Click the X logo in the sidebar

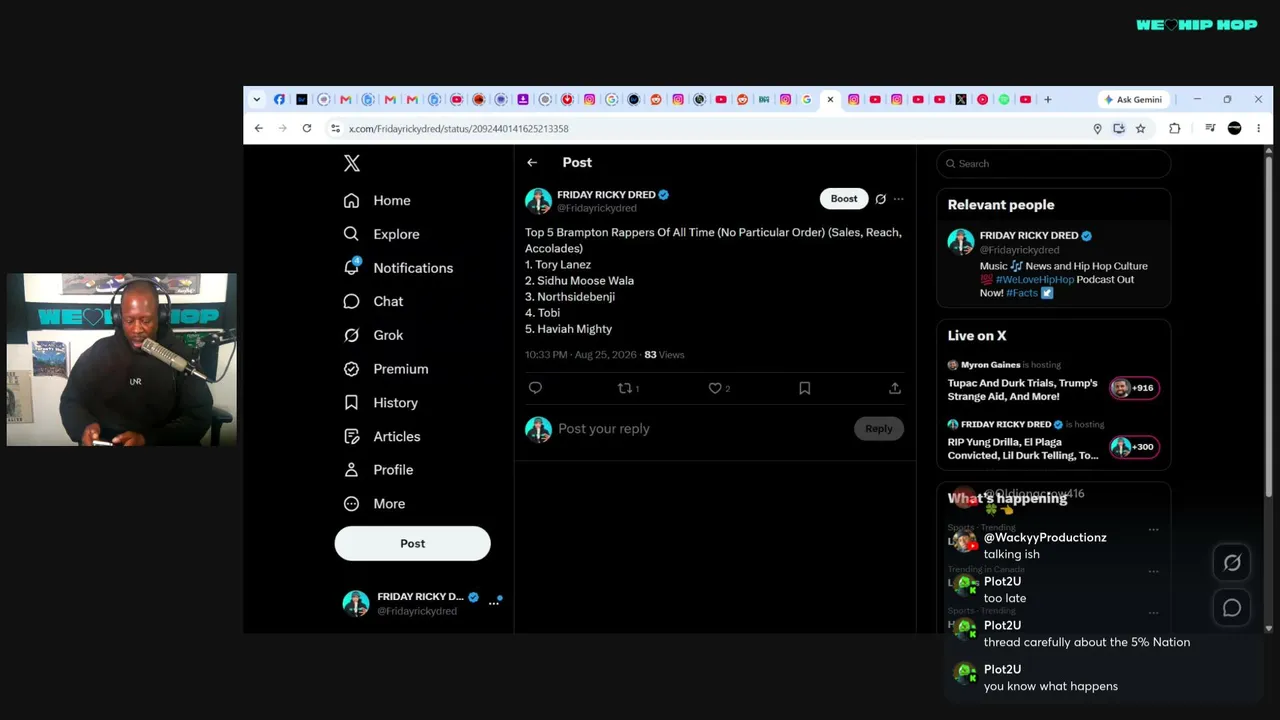pyautogui.click(x=352, y=163)
